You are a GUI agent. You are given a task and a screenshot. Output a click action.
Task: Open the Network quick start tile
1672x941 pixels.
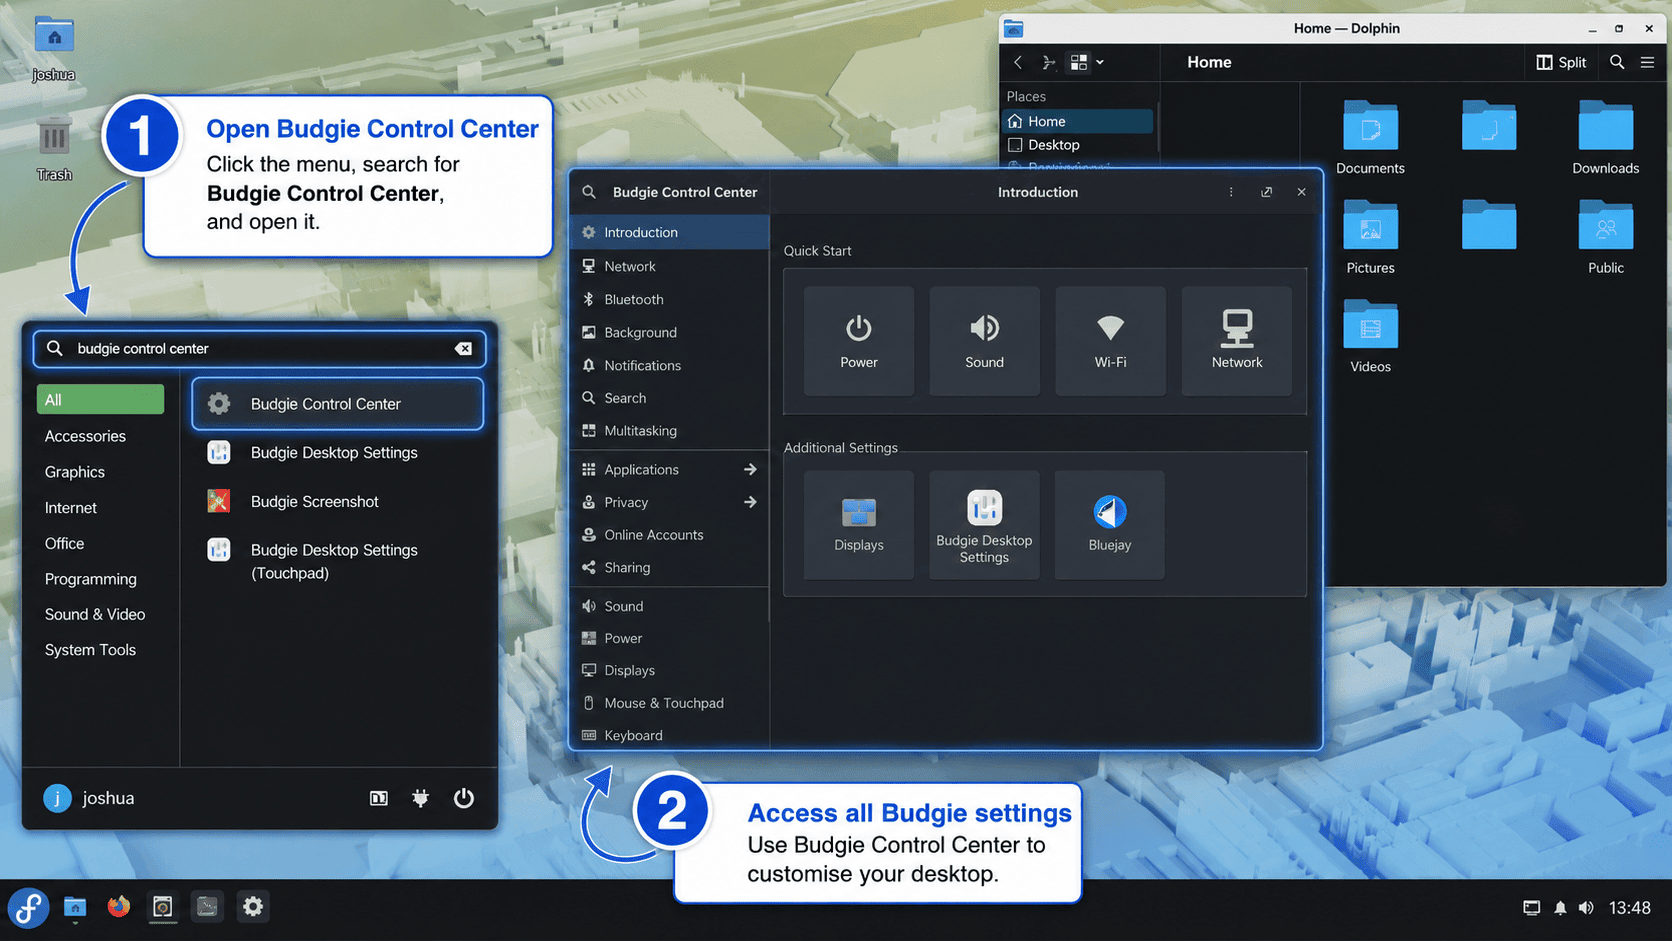[1236, 341]
